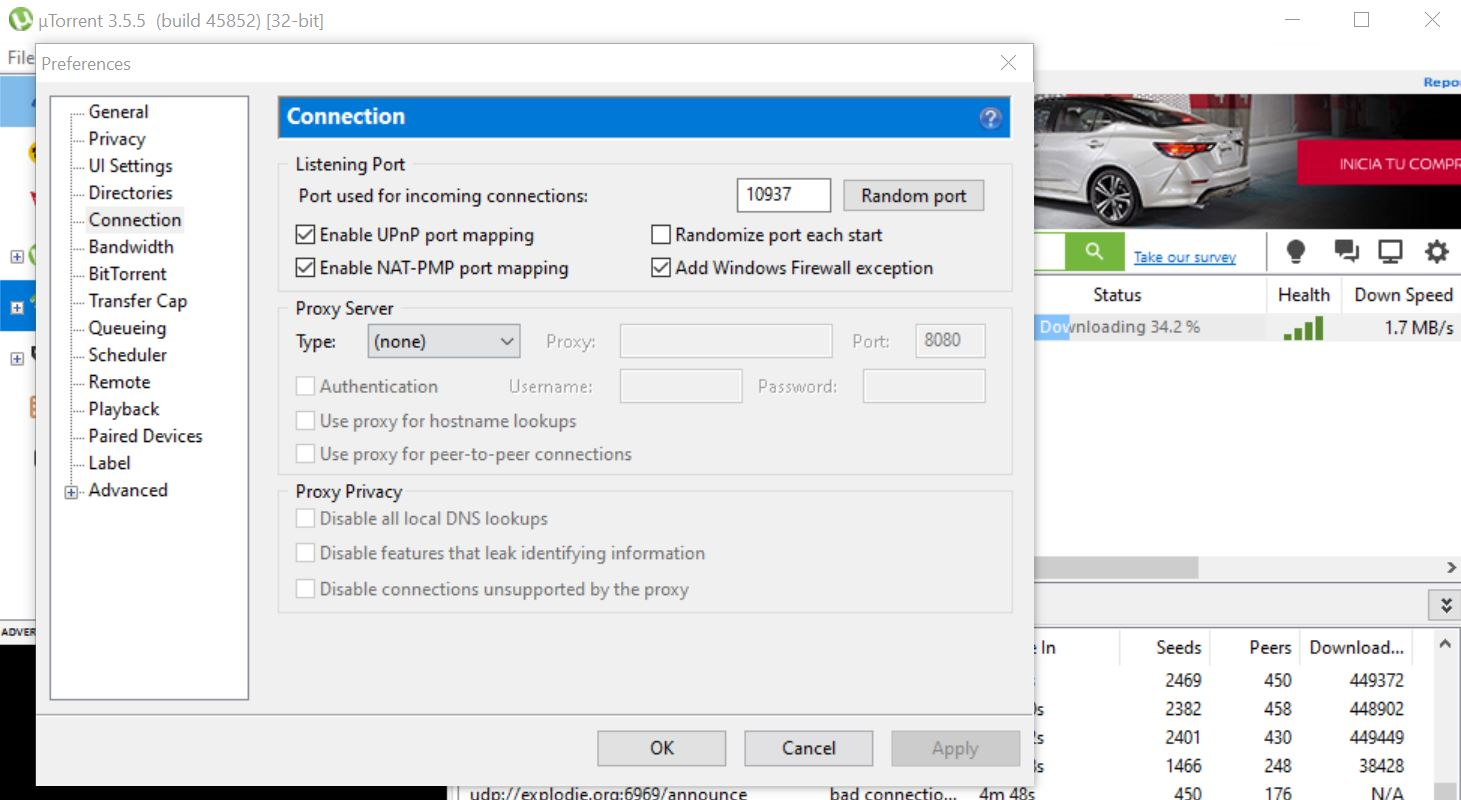The image size is (1461, 800).
Task: Open settings via the gear toolbar icon
Action: coord(1436,252)
